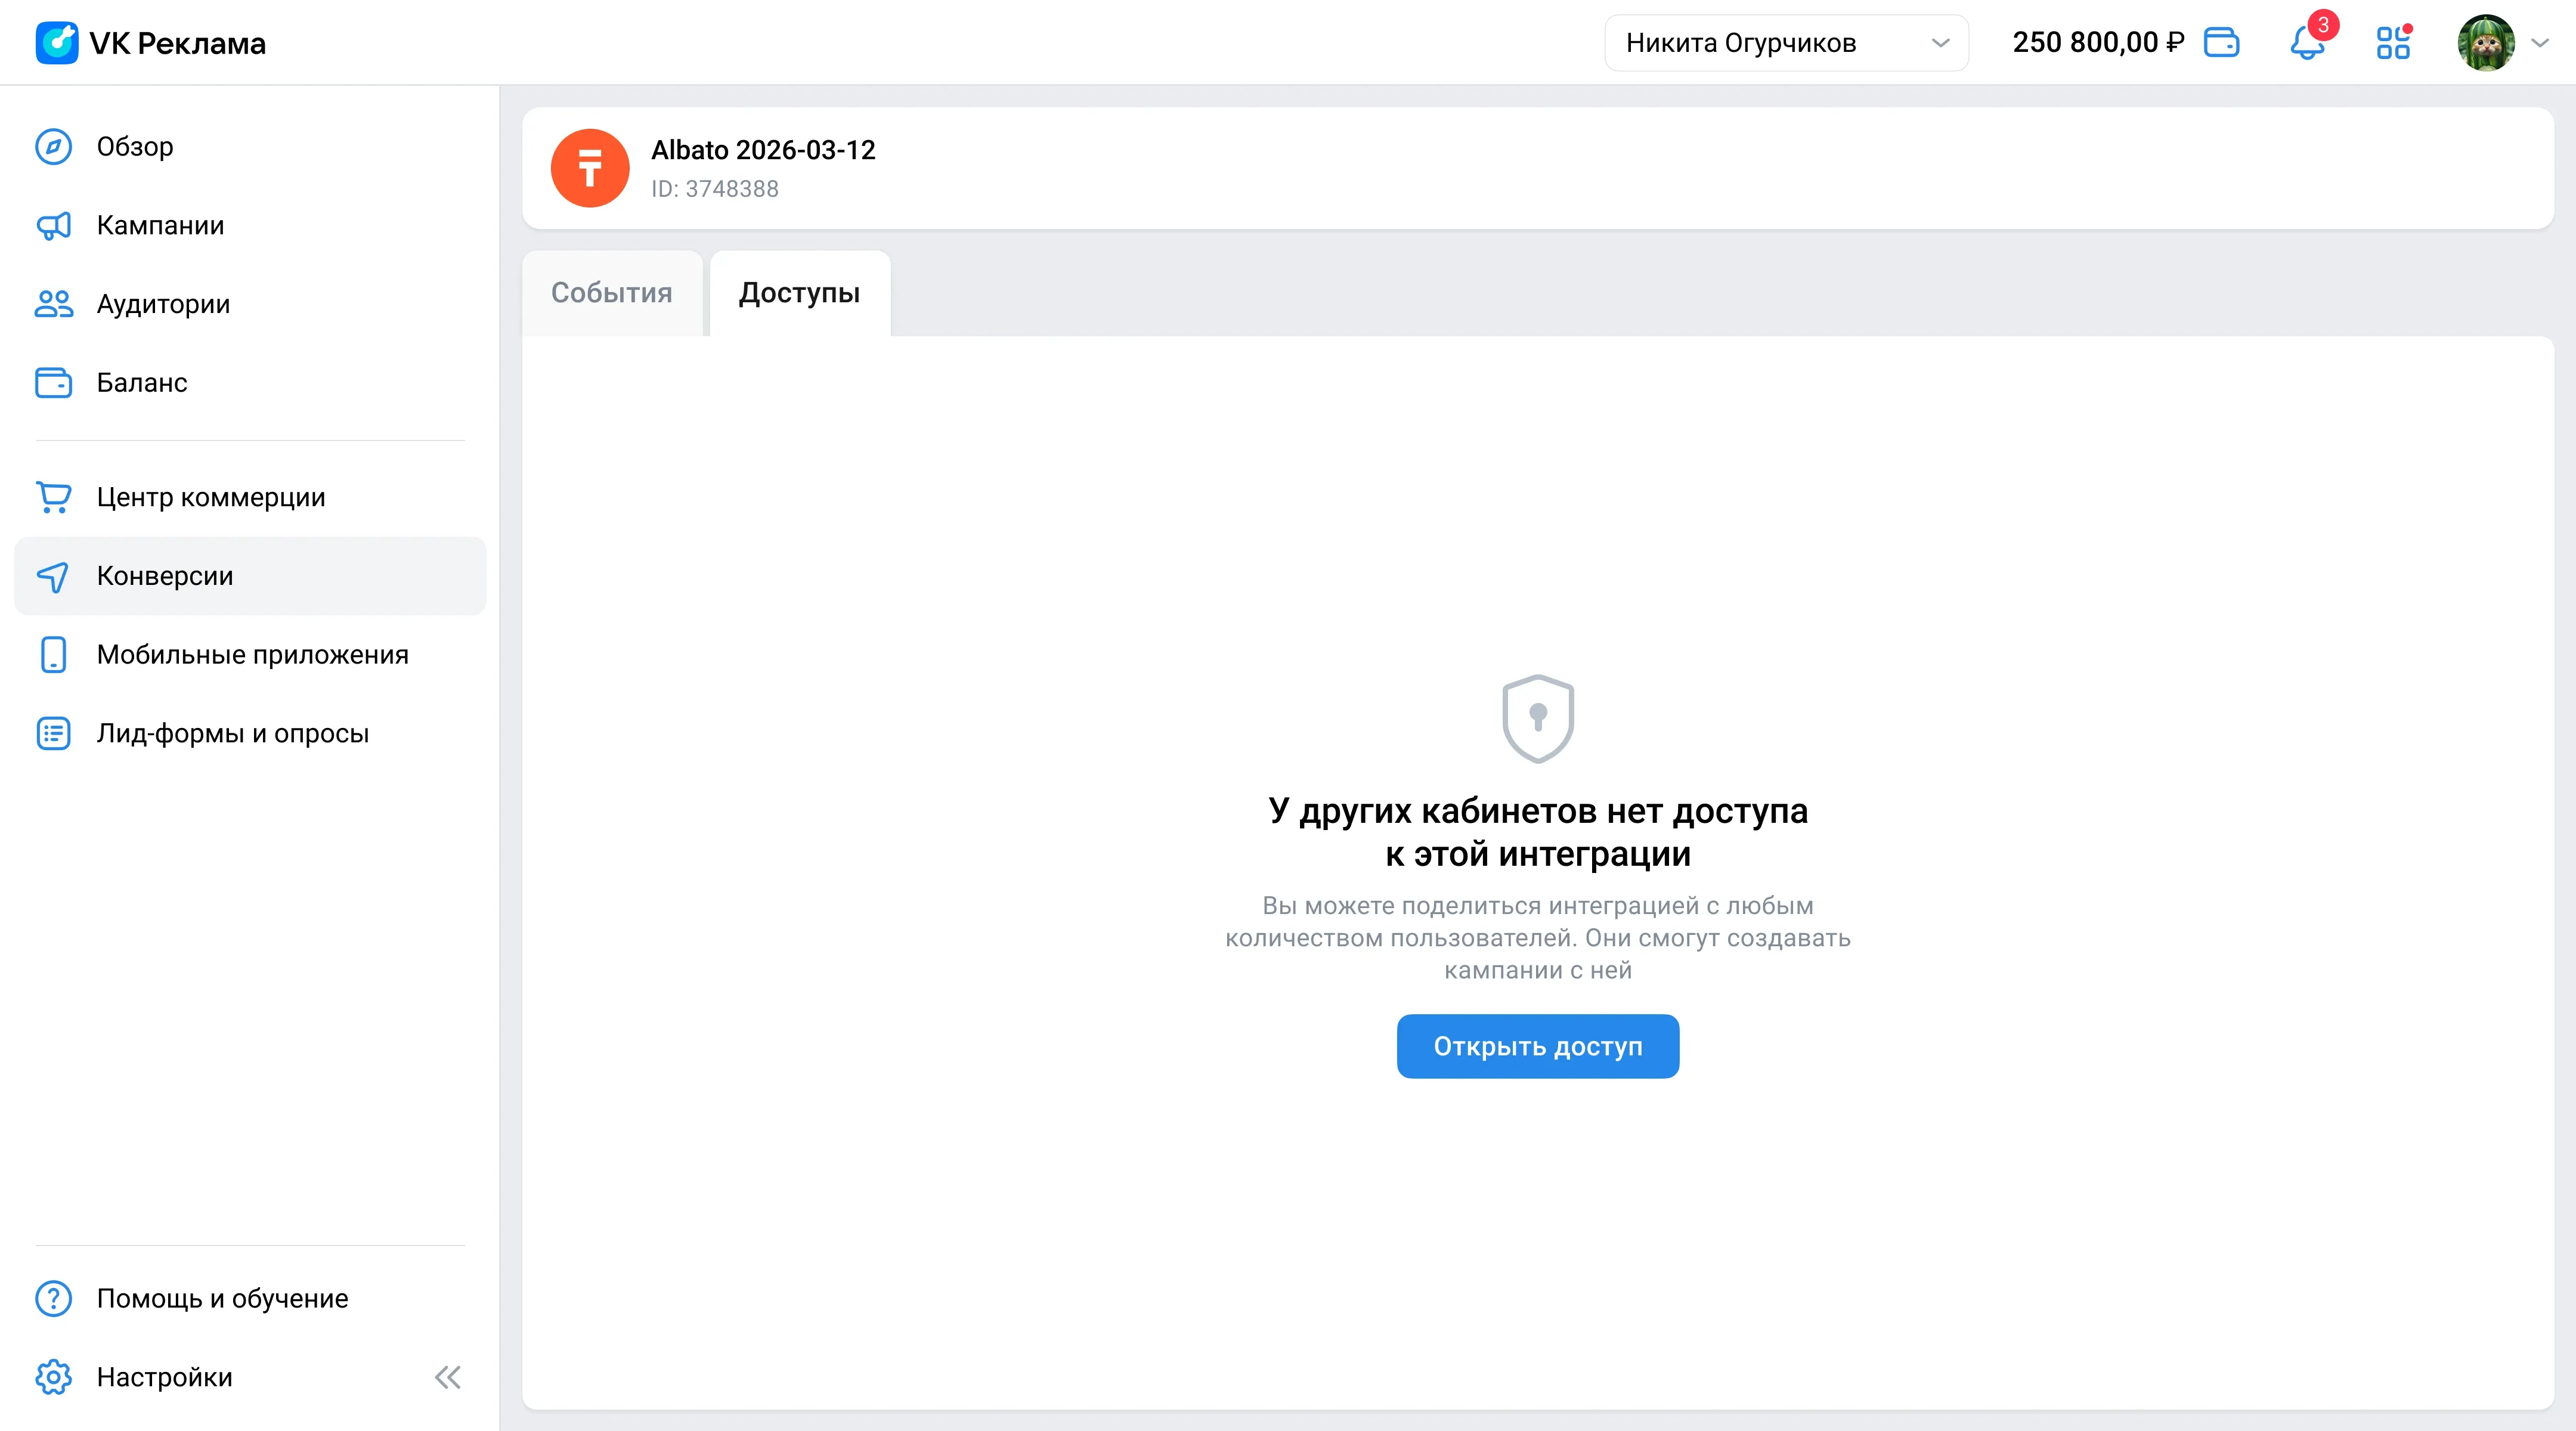Open the Настройки gear icon
2576x1431 pixels.
(x=54, y=1377)
